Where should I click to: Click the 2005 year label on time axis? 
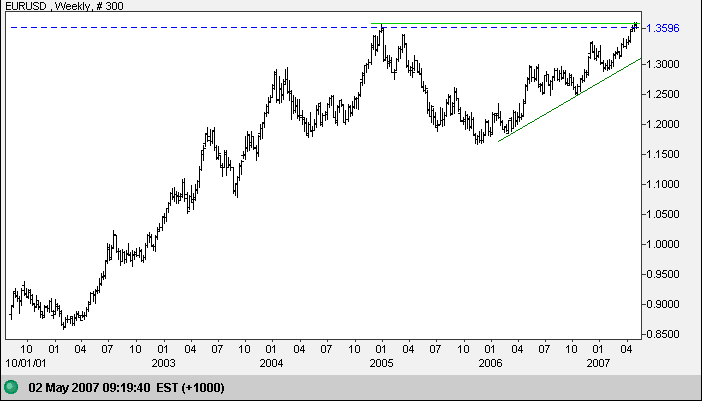pos(381,363)
